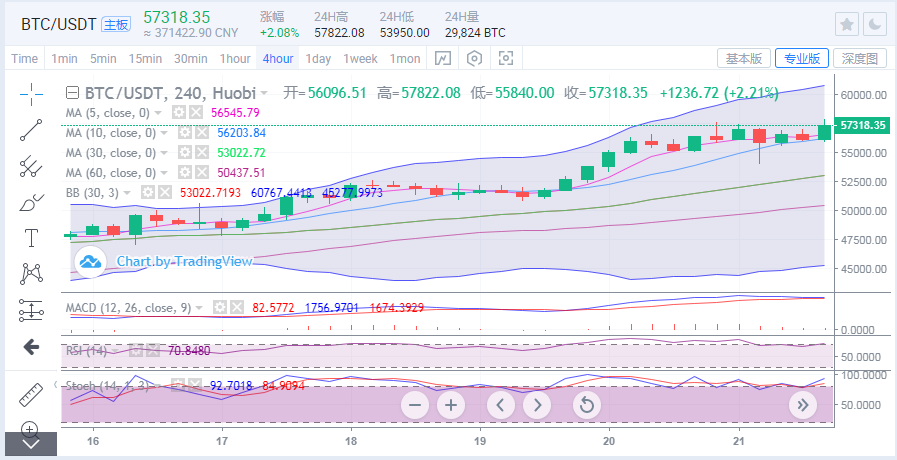Open settings for MA (10, close, 0)

pos(184,133)
